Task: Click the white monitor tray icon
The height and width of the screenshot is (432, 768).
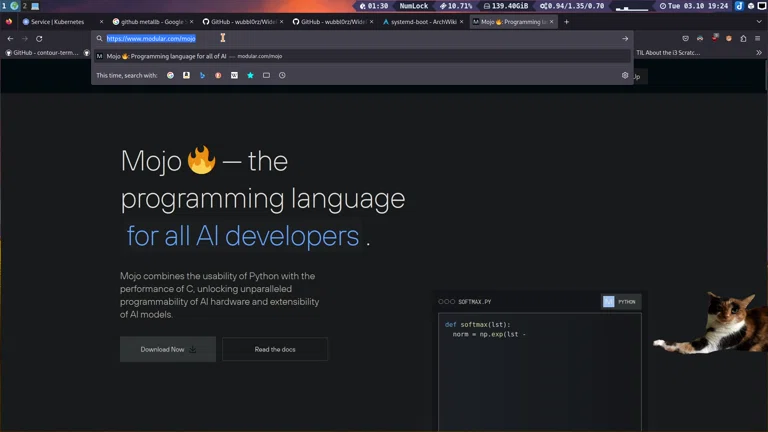Action: click(762, 6)
